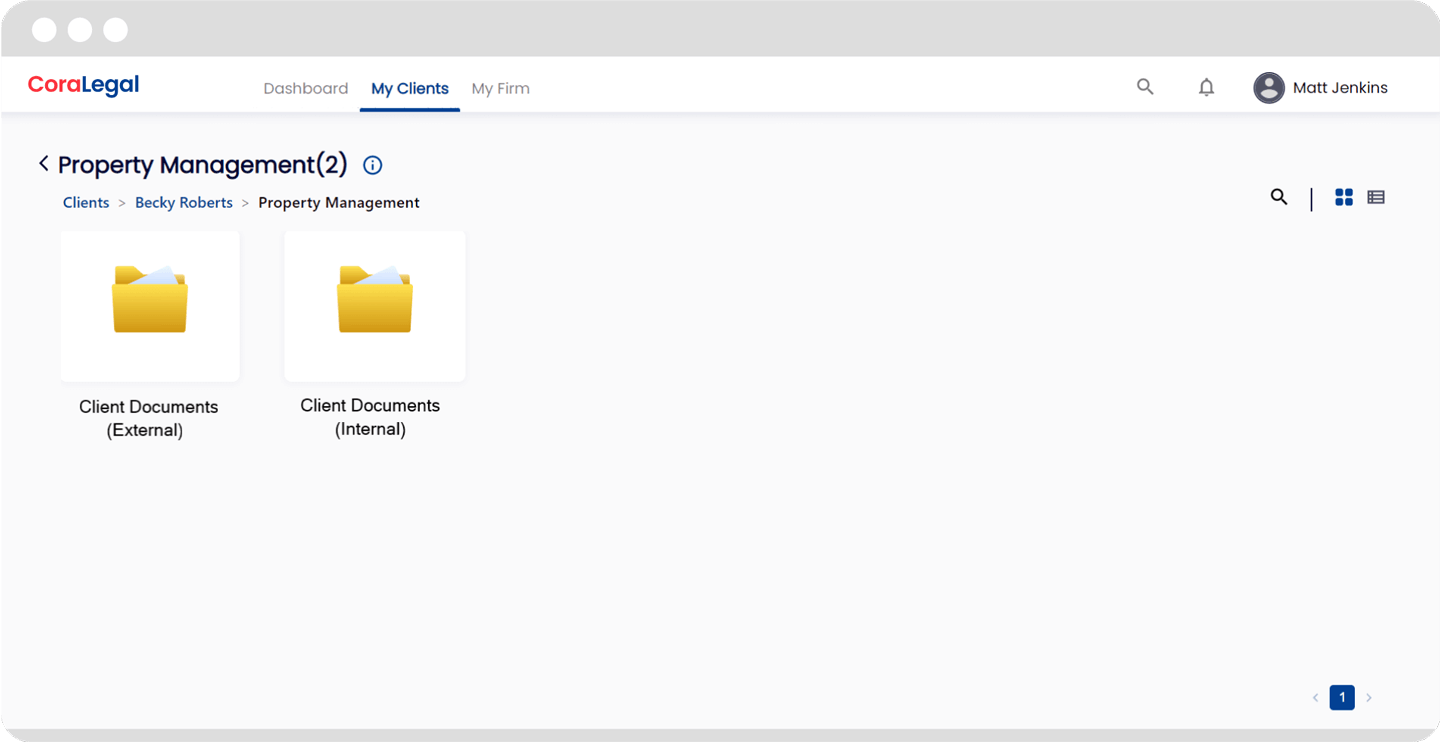Select the My Clients tab
This screenshot has width=1440, height=742.
pyautogui.click(x=410, y=88)
